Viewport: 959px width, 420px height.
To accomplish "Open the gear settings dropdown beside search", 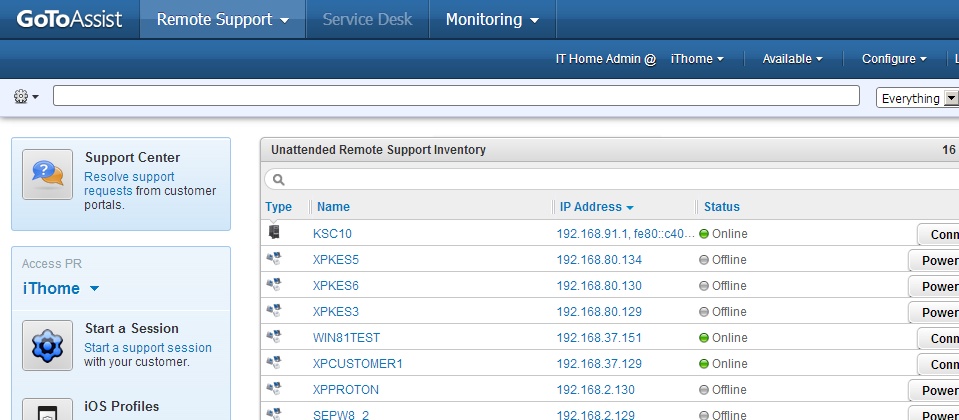I will (26, 96).
